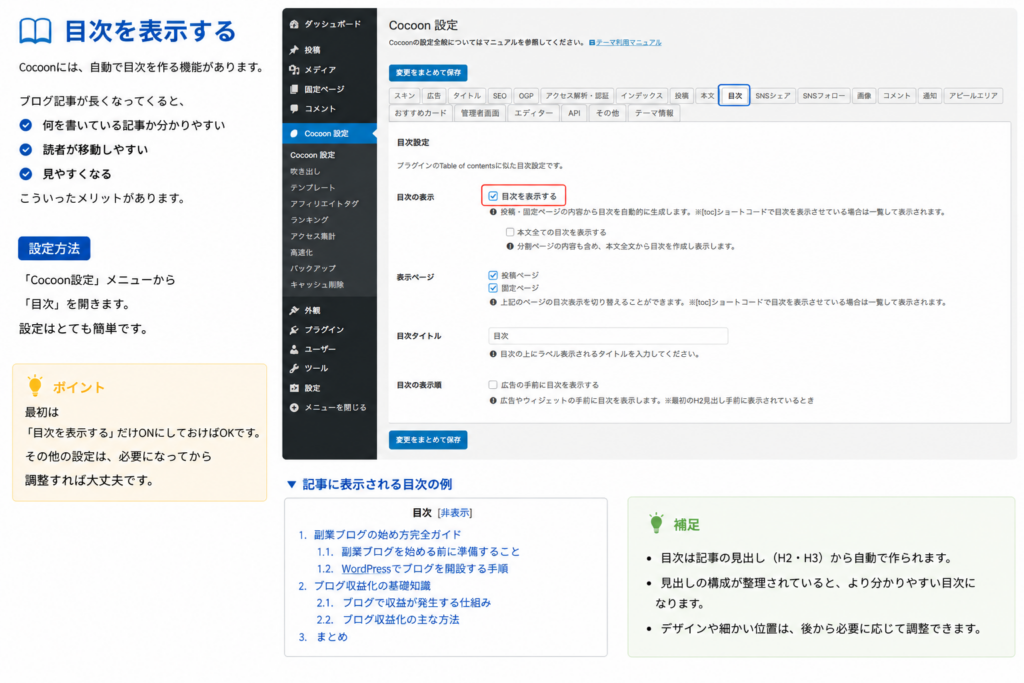Open アクセス集計 submenu item
This screenshot has height=683, width=1024.
(x=313, y=236)
